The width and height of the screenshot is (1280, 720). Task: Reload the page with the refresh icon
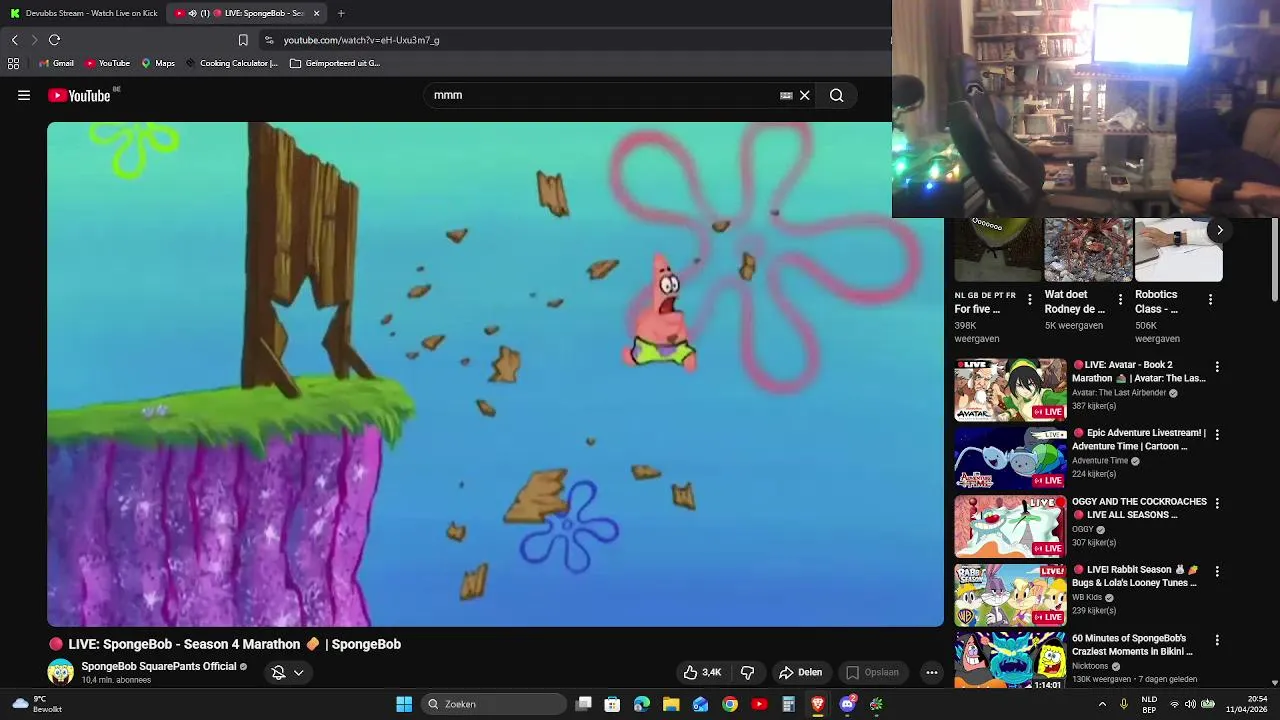click(54, 40)
